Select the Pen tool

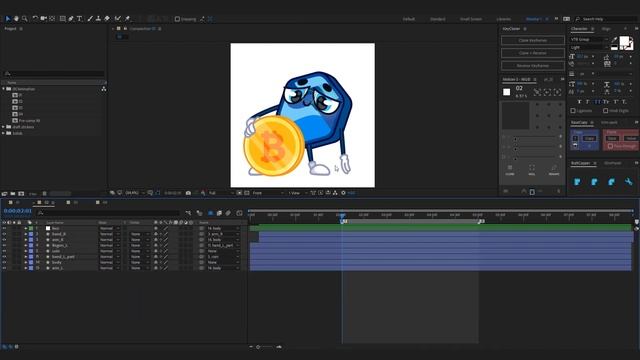coord(71,19)
